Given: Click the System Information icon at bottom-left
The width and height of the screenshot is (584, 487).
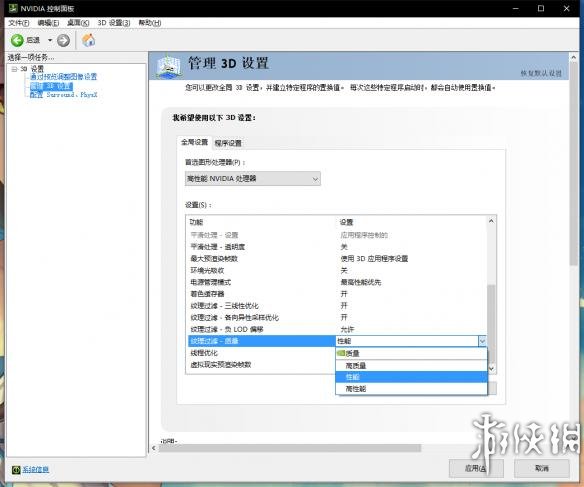Looking at the screenshot, I should point(16,470).
